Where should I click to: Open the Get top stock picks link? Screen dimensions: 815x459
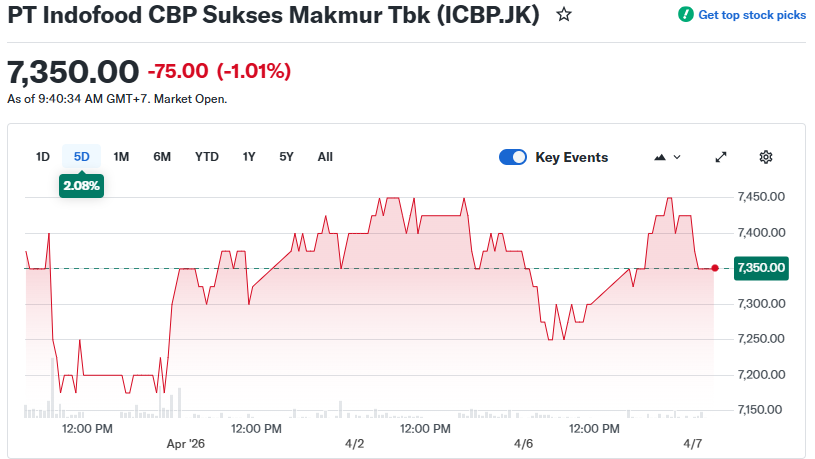[751, 15]
